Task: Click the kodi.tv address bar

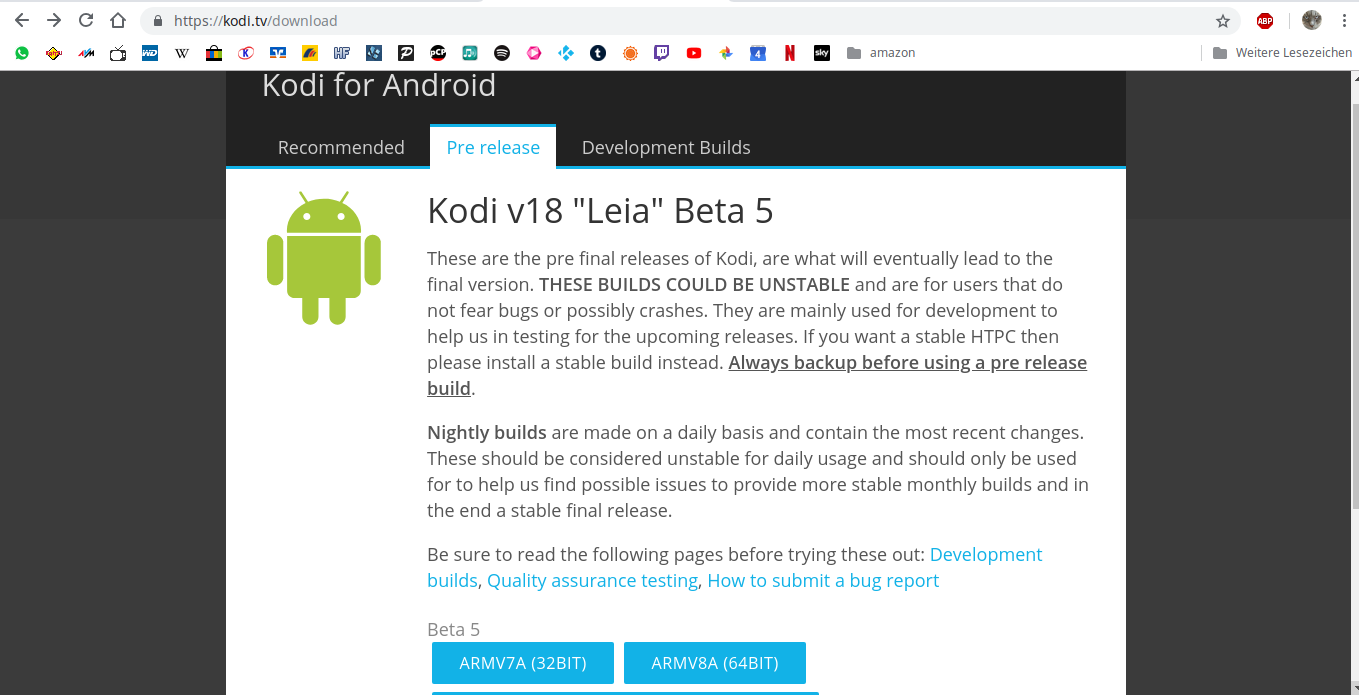Action: 690,20
